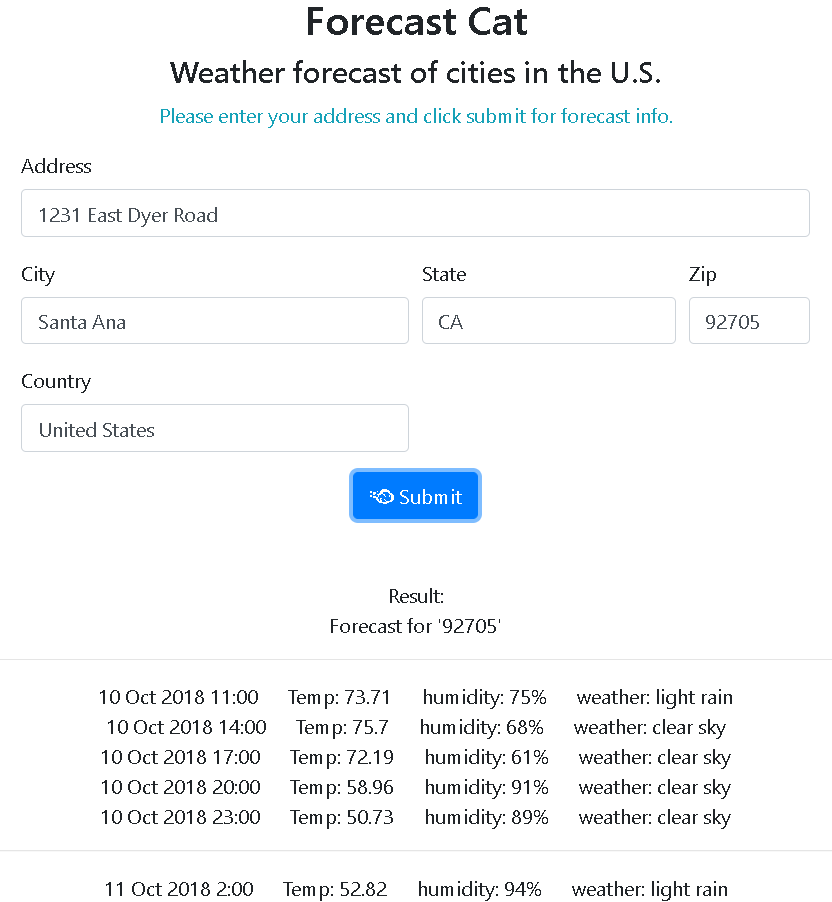
Task: Activate the Country field United States
Action: [x=215, y=428]
